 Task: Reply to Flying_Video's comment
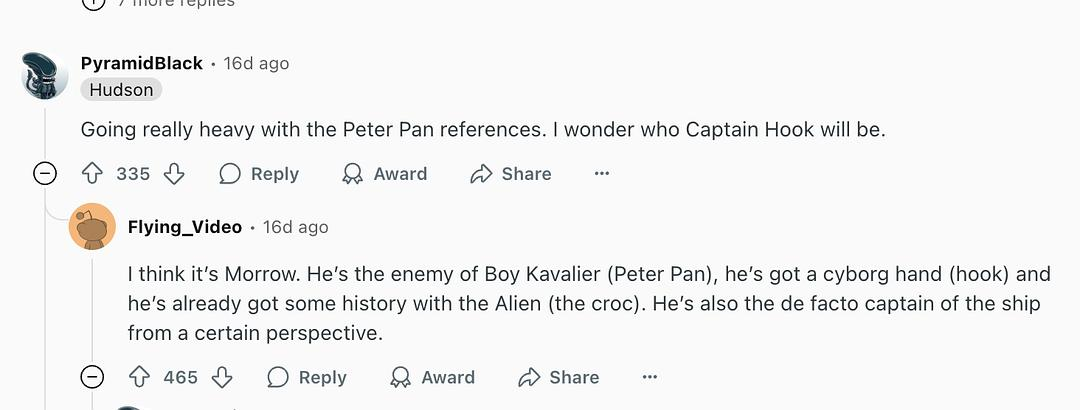click(x=307, y=377)
